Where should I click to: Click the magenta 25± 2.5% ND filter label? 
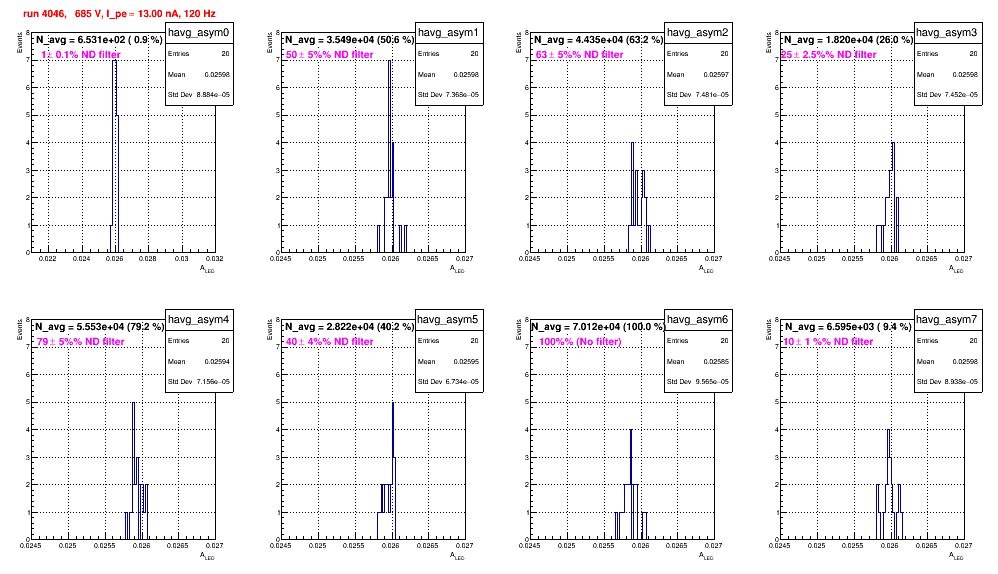coord(829,55)
